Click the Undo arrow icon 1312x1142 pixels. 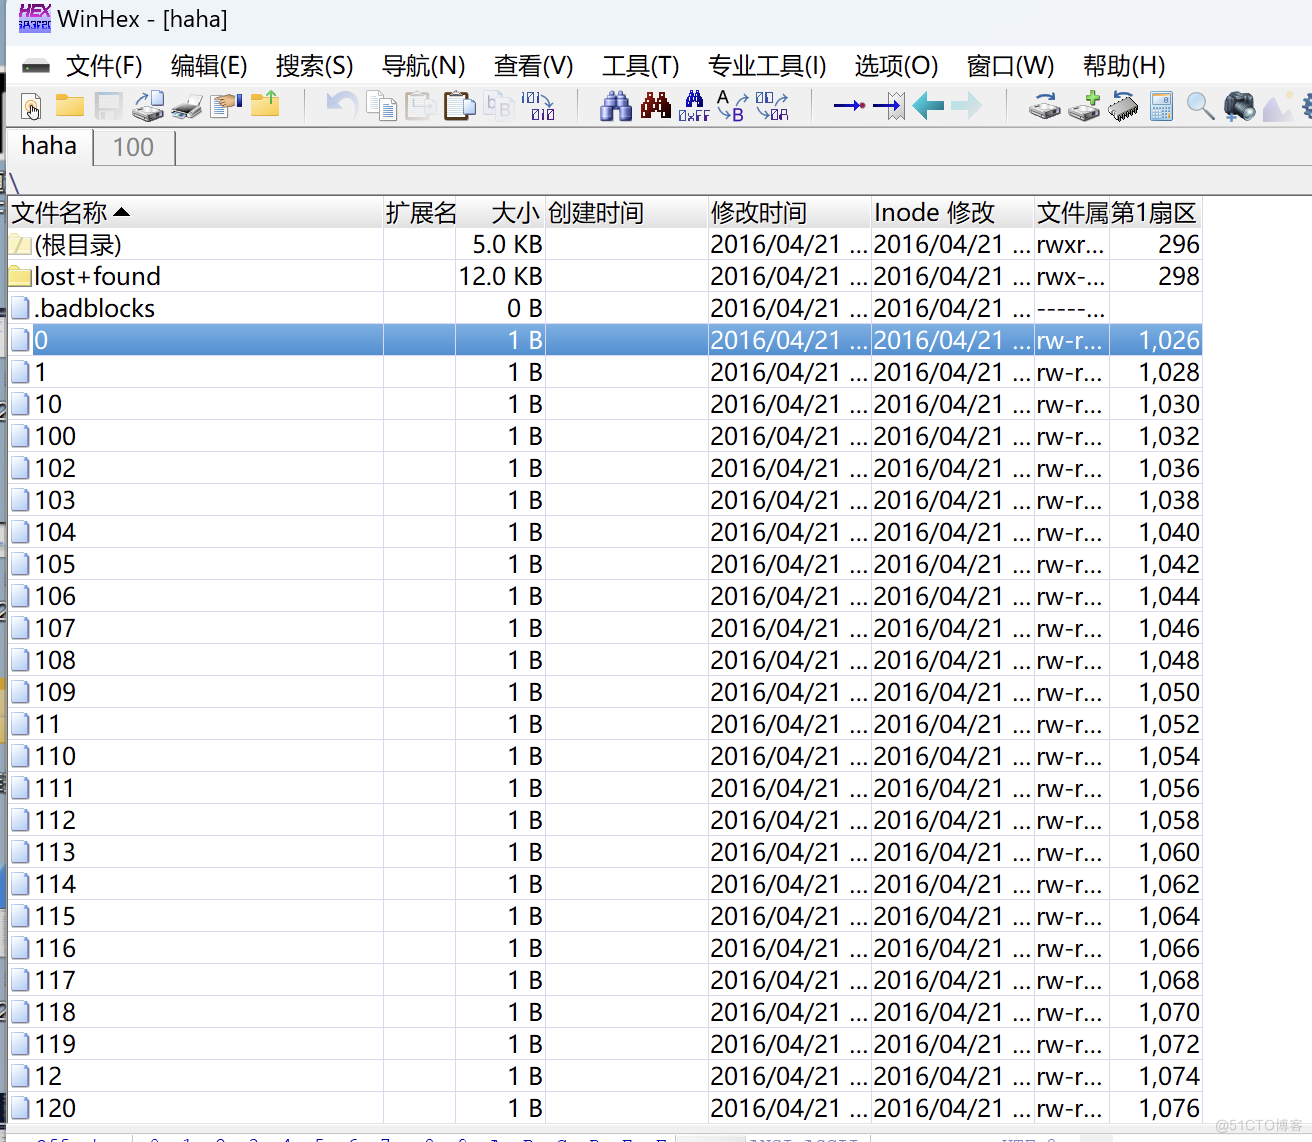coord(342,105)
